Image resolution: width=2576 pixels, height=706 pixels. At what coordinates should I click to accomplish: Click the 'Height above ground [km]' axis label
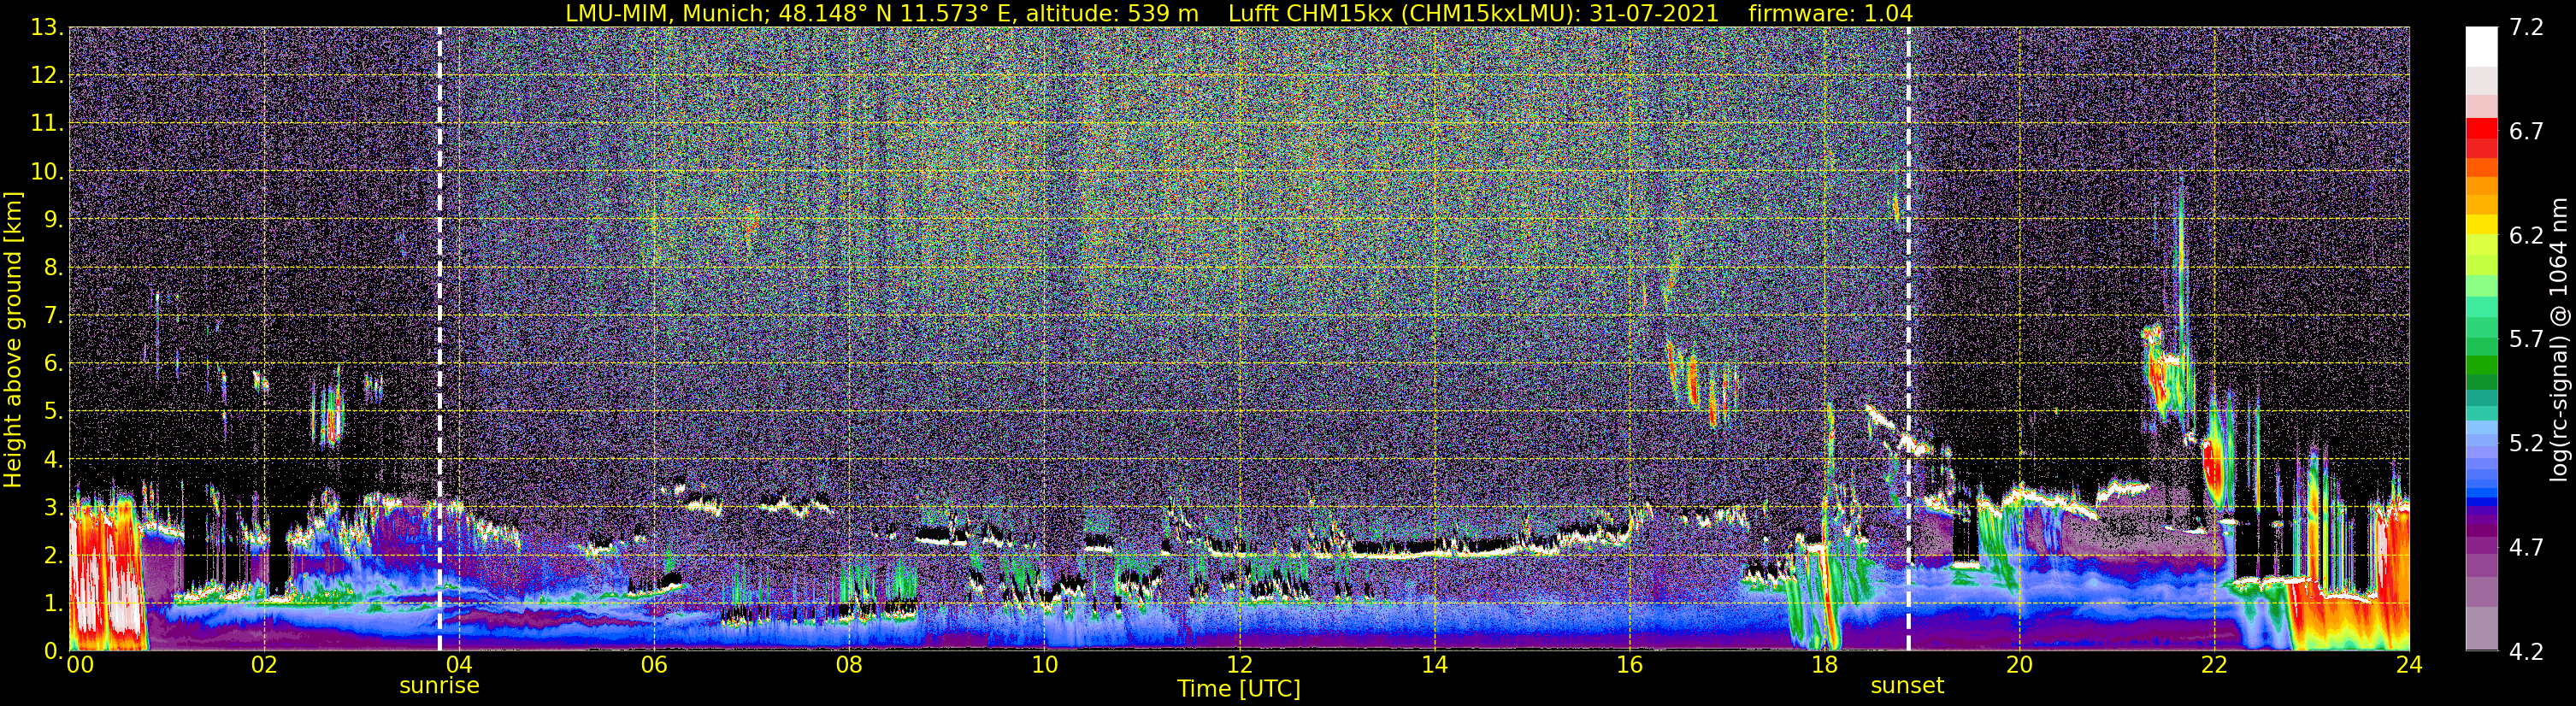tap(13, 340)
